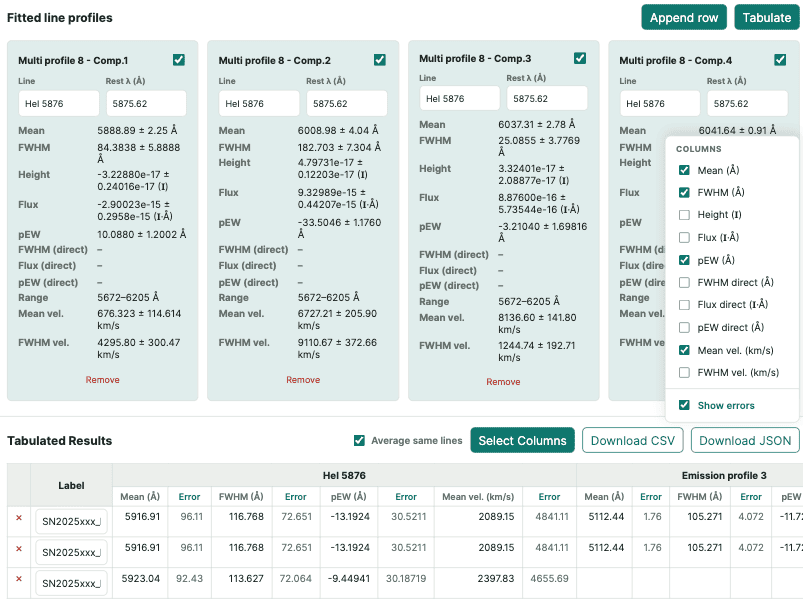
Task: Edit Rest λ field in Comp.1 card
Action: [146, 103]
